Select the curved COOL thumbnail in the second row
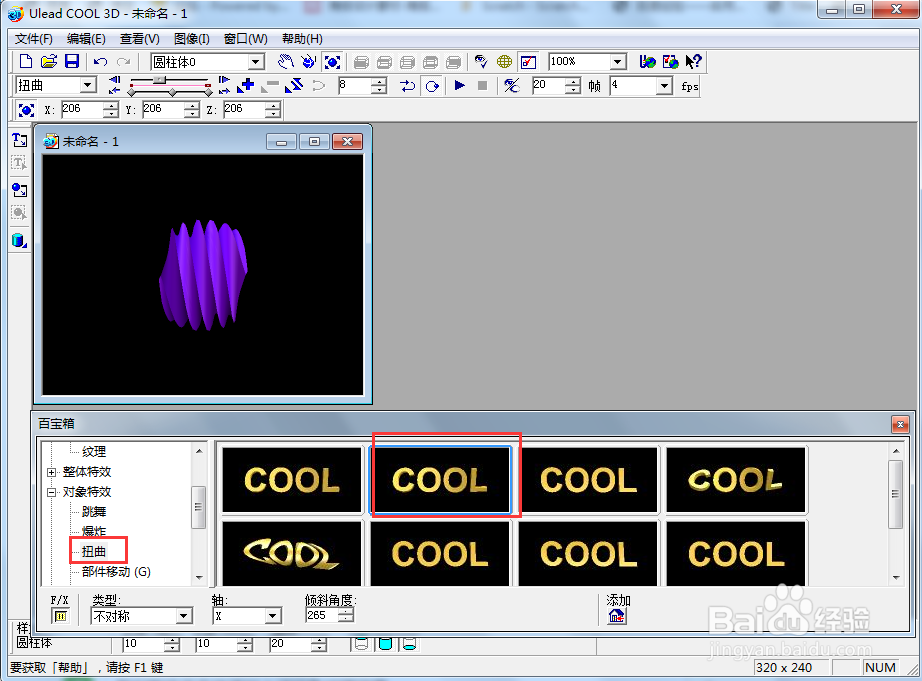 point(292,553)
